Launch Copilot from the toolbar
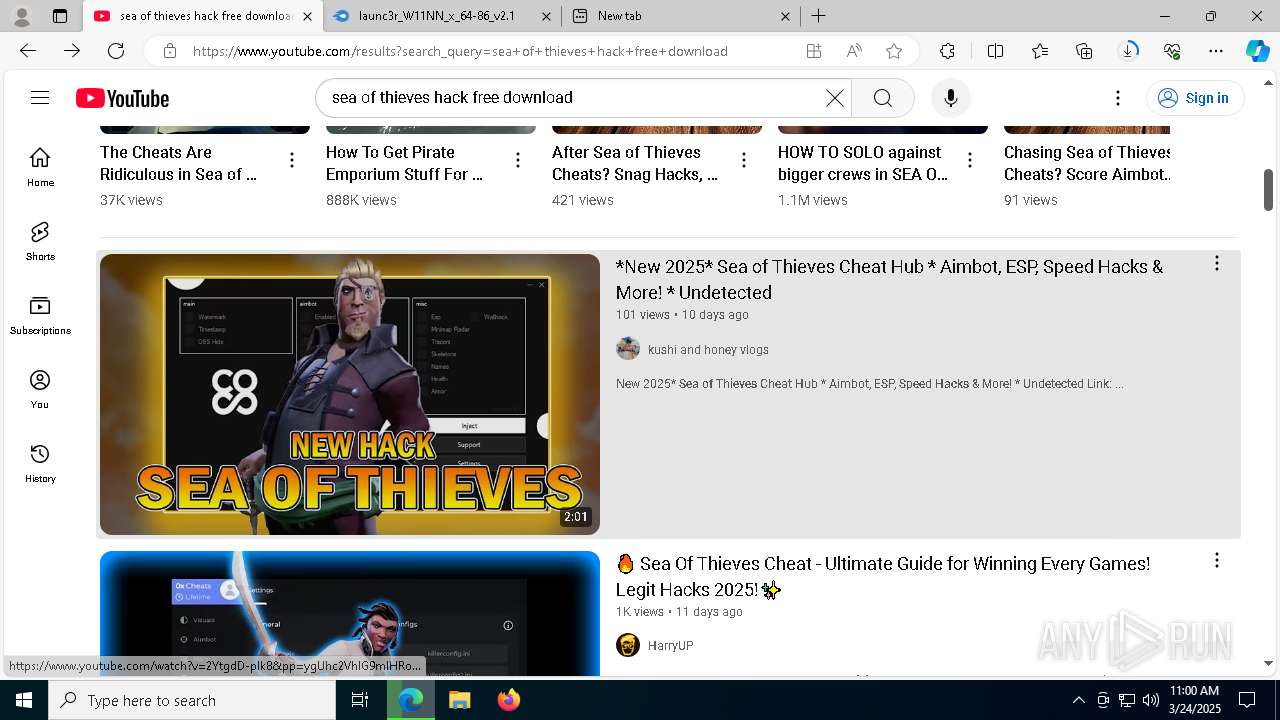The width and height of the screenshot is (1280, 720). coord(1257,51)
